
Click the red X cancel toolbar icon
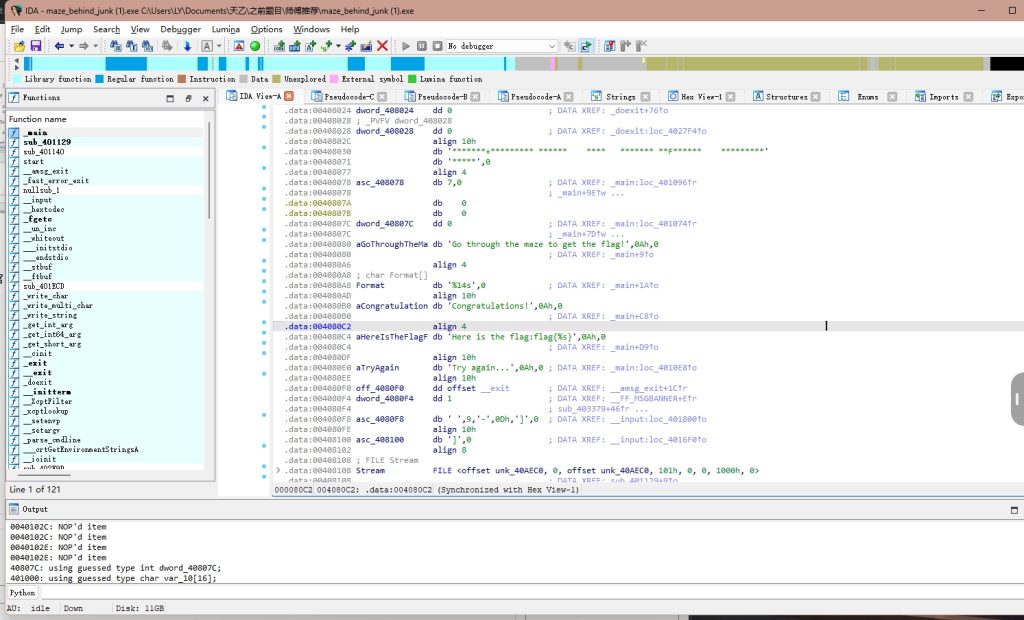coord(383,46)
